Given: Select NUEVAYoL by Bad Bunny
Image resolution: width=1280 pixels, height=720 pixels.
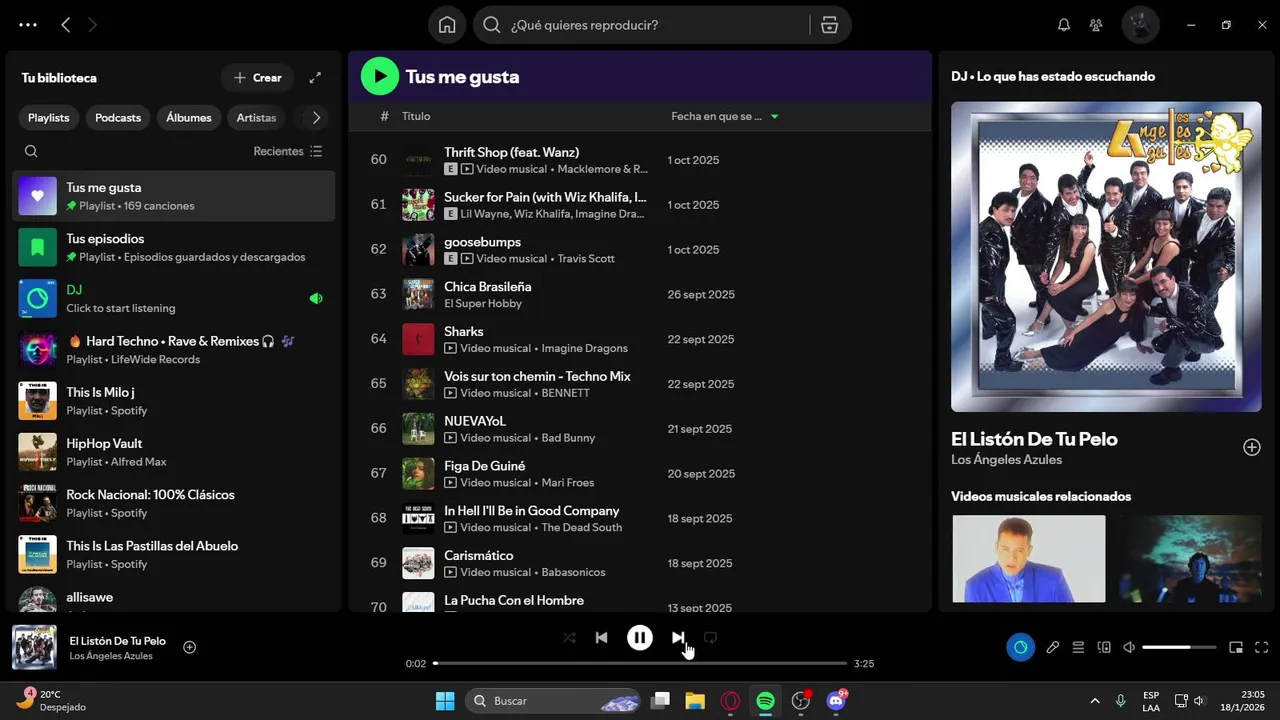Looking at the screenshot, I should [640, 429].
